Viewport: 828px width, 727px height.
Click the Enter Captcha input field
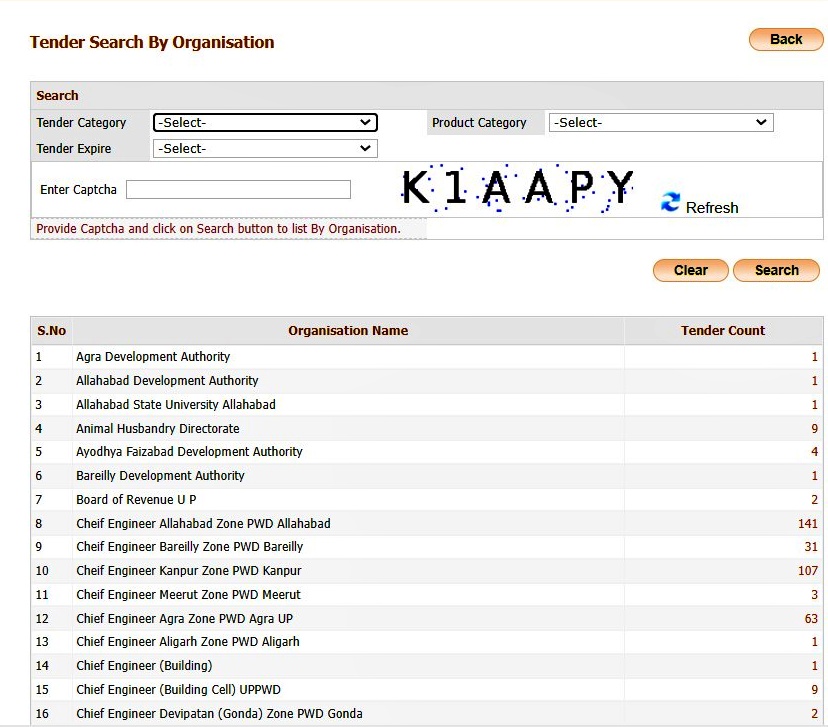pos(238,190)
